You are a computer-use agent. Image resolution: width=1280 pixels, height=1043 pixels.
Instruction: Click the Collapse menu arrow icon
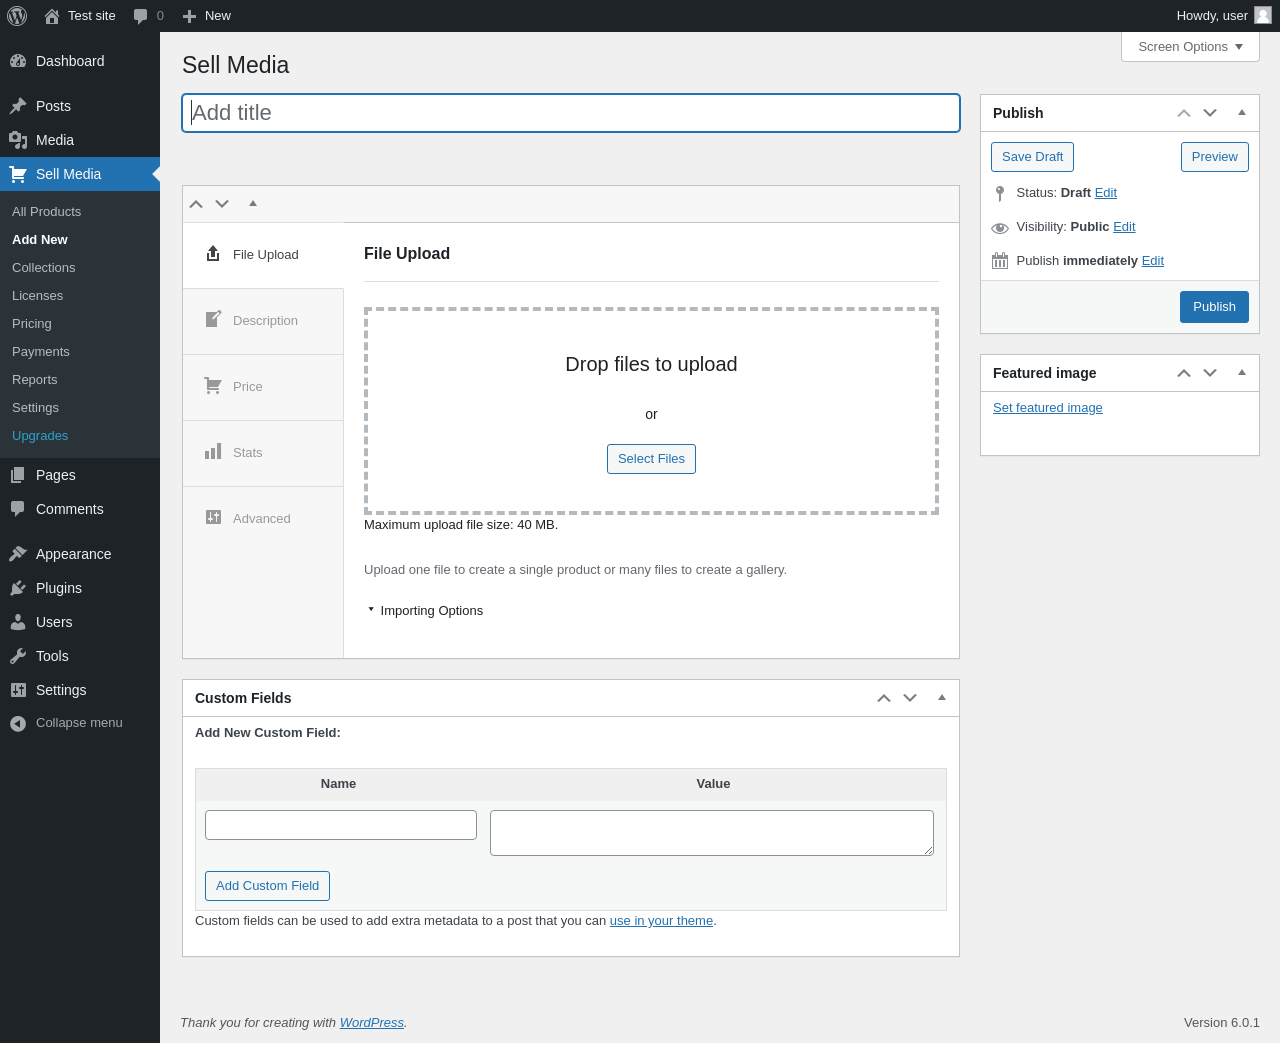pyautogui.click(x=18, y=723)
